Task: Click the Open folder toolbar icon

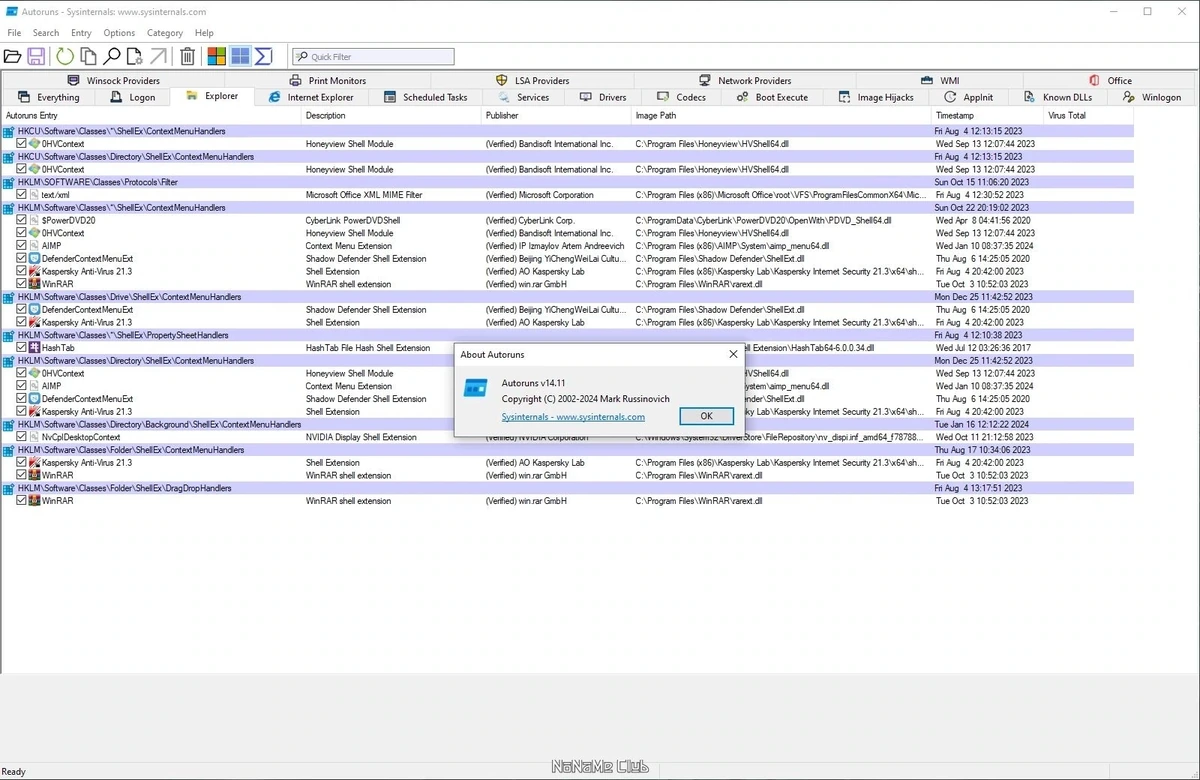Action: point(12,56)
